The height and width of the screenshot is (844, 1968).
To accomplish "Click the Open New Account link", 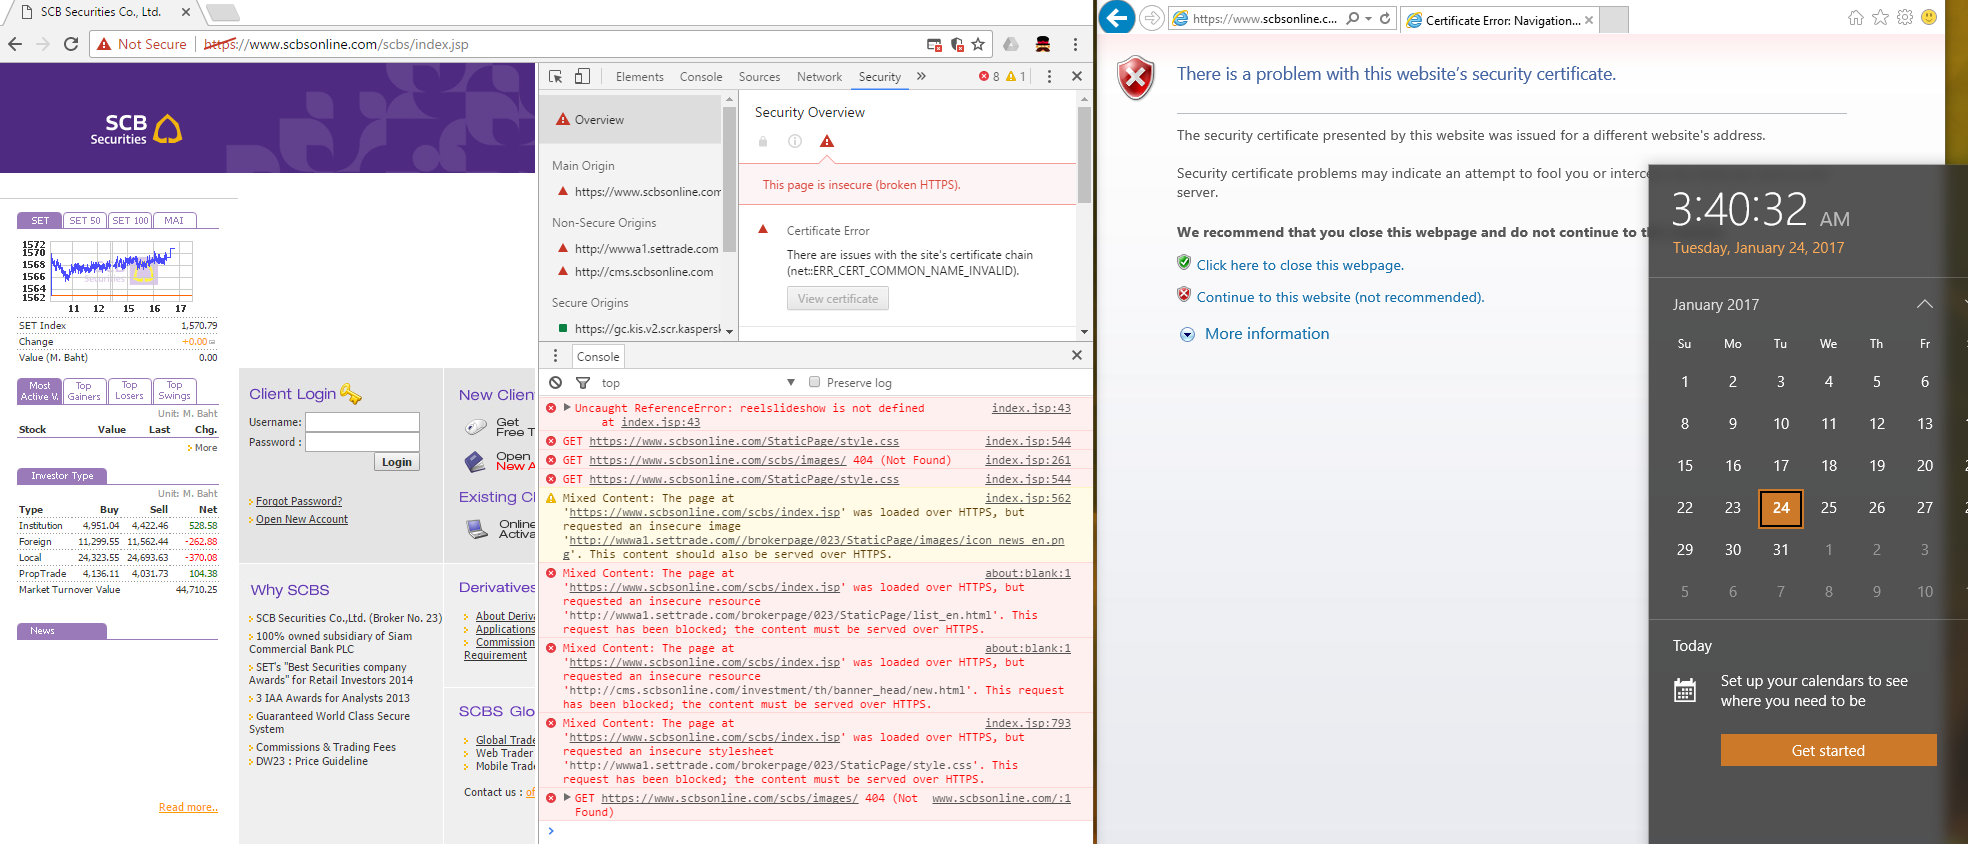I will [x=302, y=519].
